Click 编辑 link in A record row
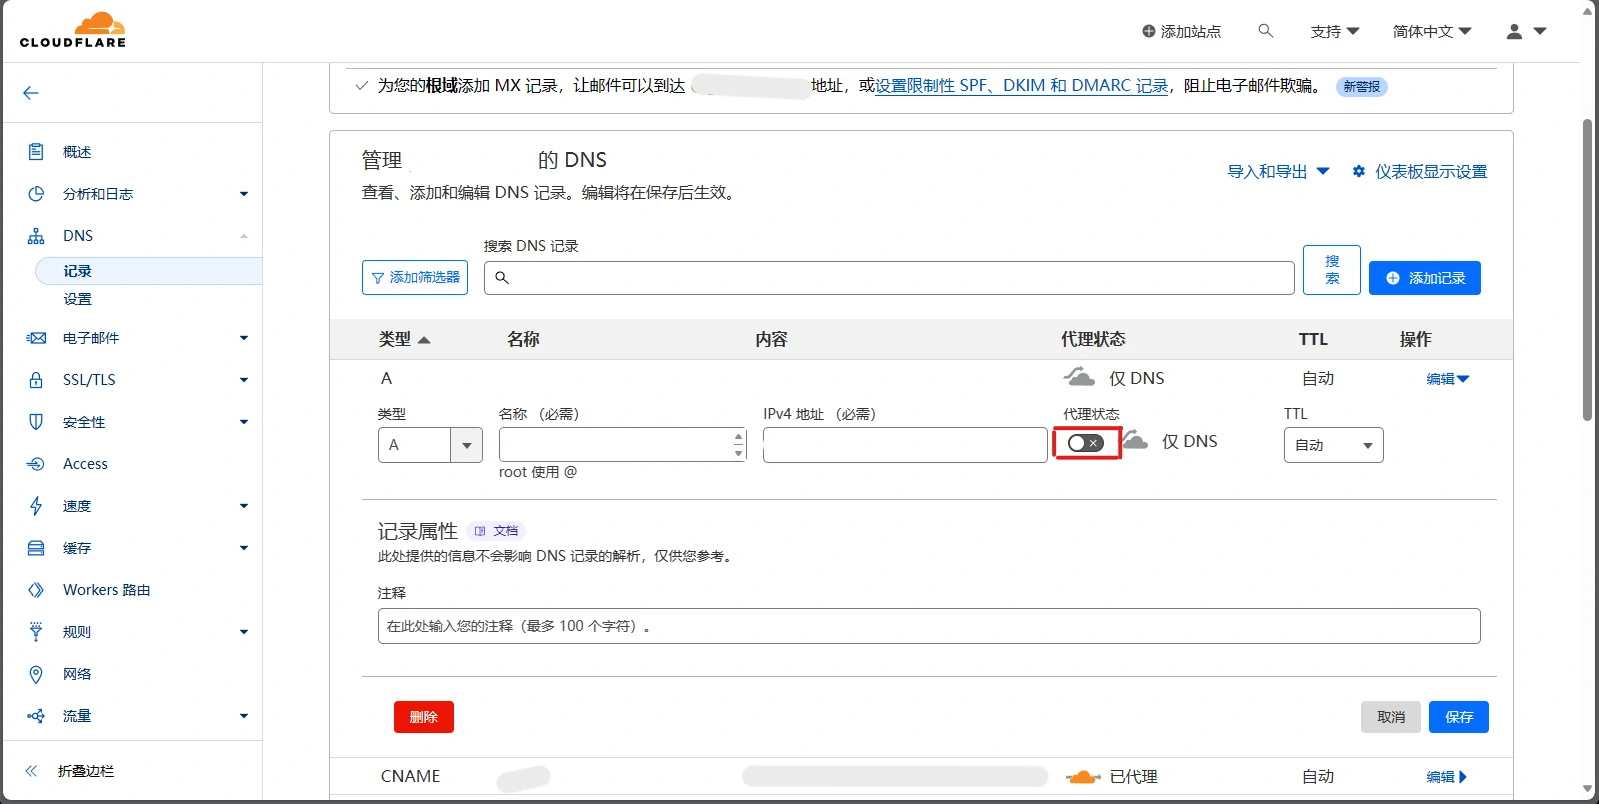Screen dimensions: 1599x804 [1447, 379]
